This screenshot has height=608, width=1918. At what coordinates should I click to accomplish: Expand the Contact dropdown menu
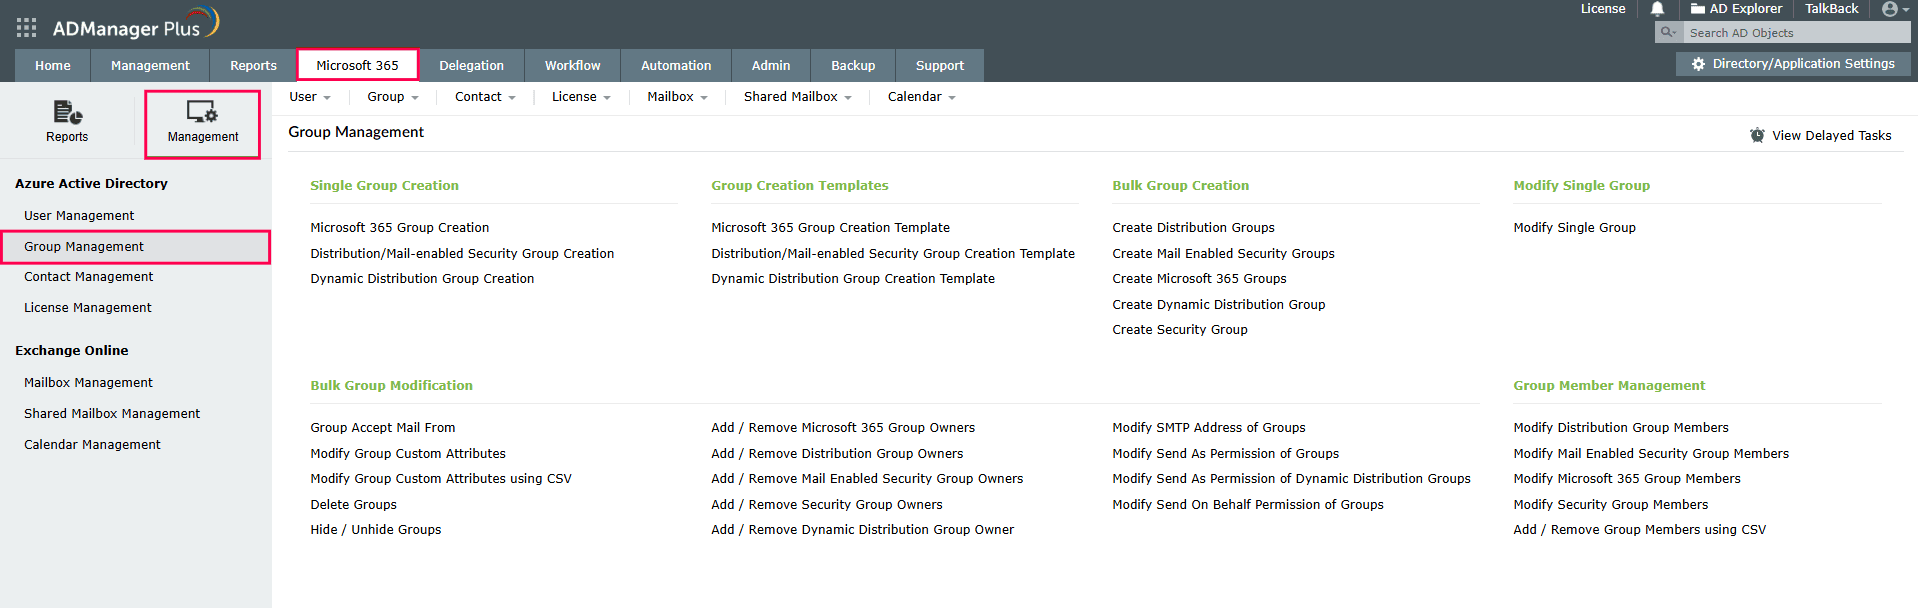(x=485, y=97)
